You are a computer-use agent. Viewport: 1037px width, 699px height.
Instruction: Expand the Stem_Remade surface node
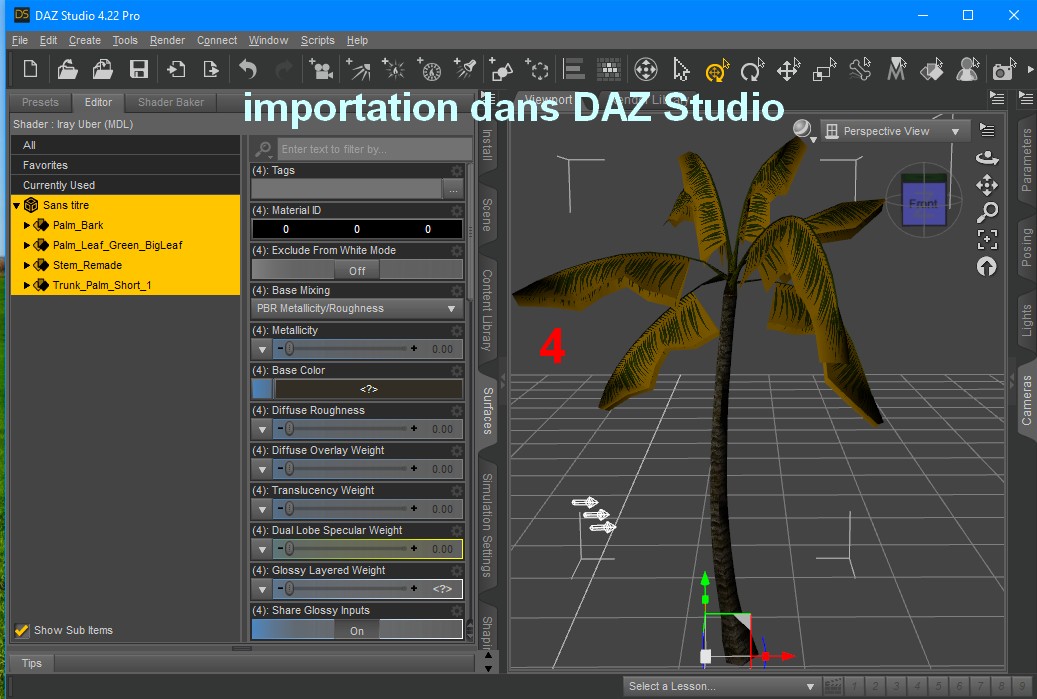(x=27, y=265)
